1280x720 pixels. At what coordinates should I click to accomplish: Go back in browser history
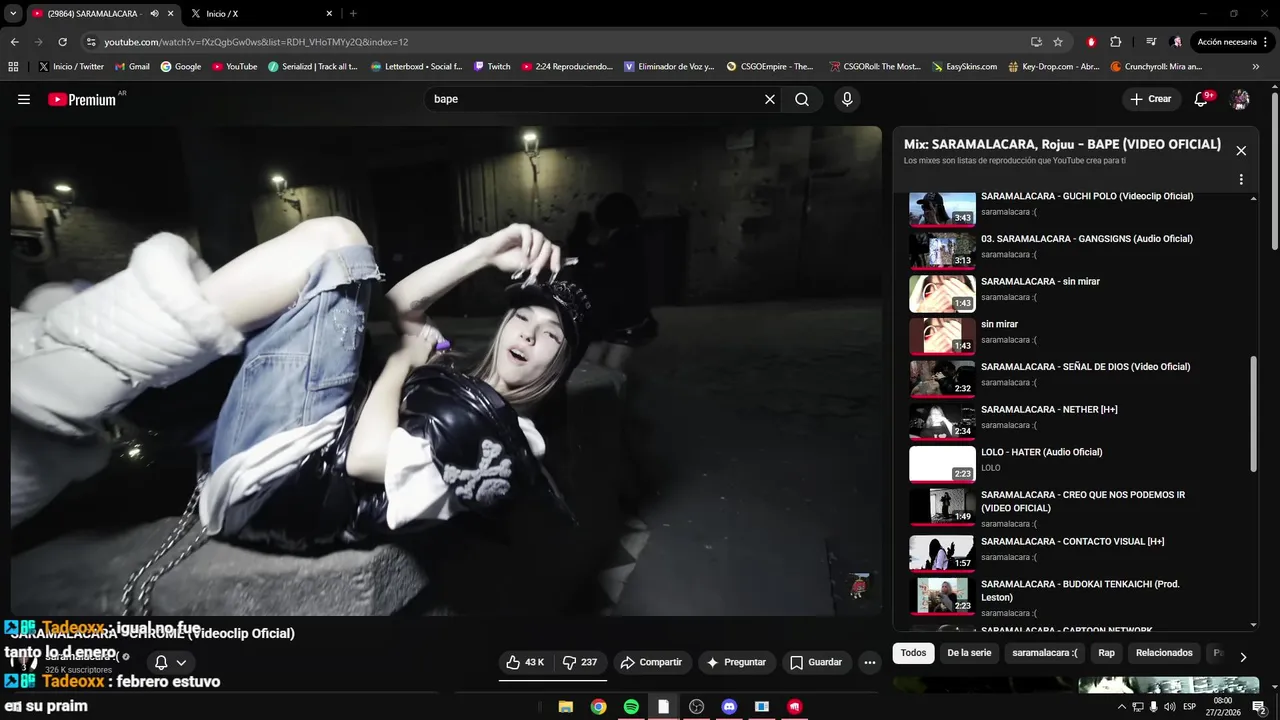click(15, 42)
